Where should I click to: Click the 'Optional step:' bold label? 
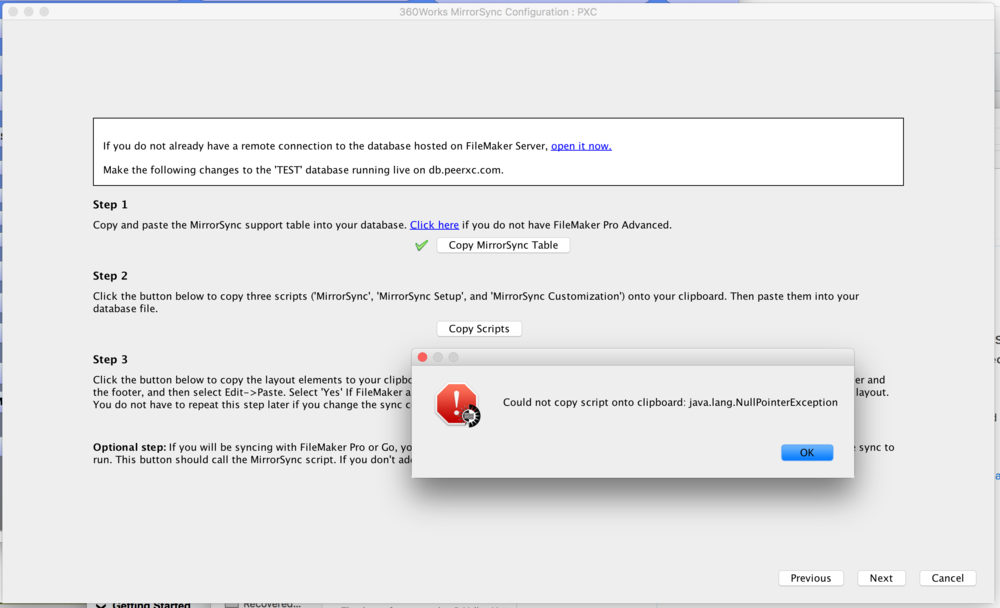click(129, 447)
